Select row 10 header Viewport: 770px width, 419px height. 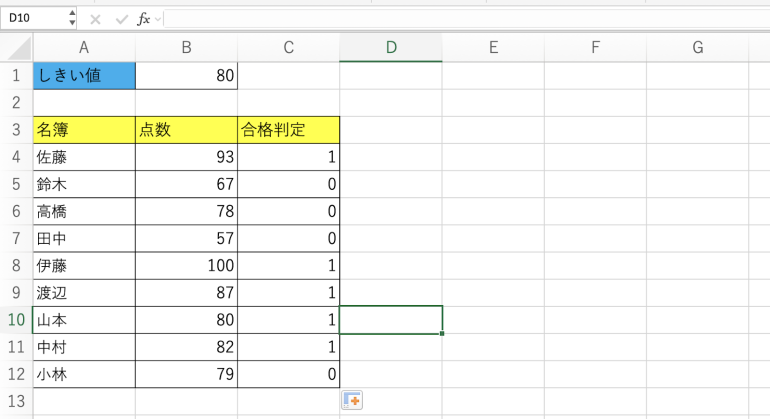click(x=16, y=320)
